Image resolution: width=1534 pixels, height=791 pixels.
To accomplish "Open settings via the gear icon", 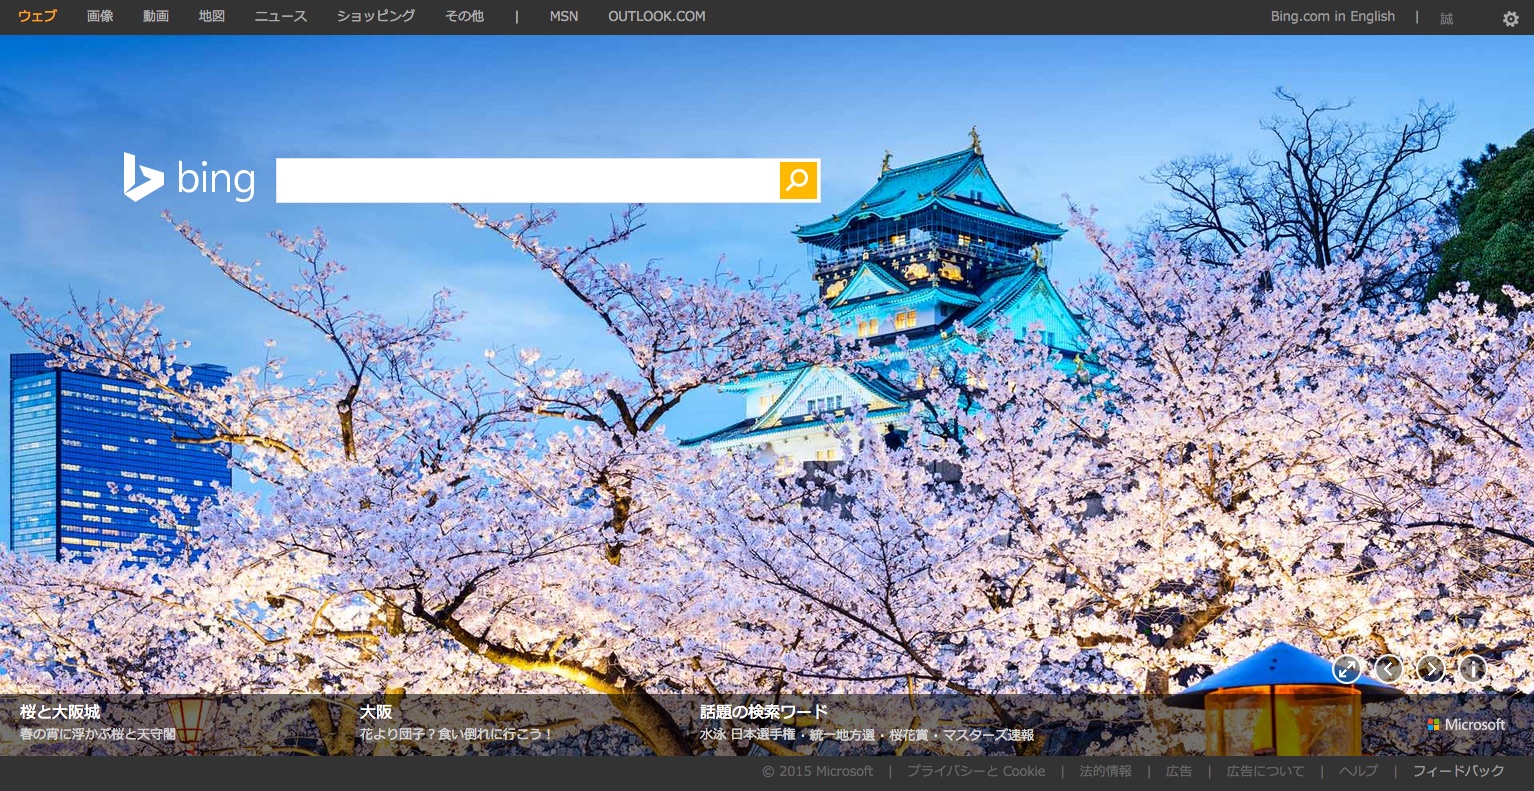I will coord(1510,18).
